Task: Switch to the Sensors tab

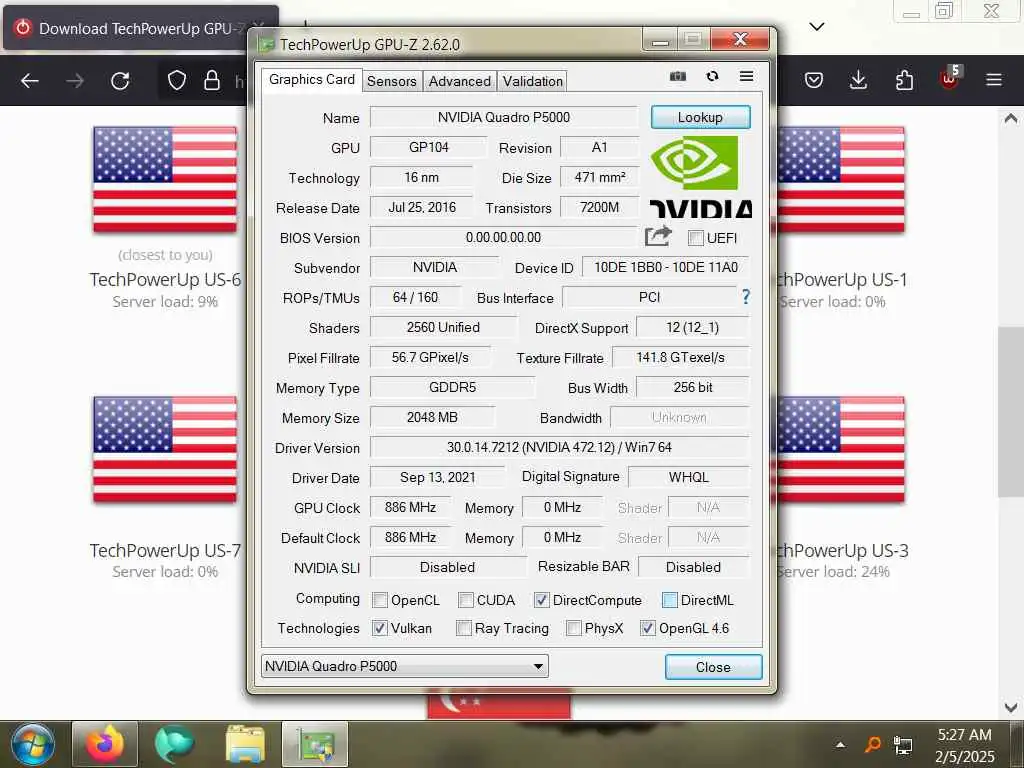Action: (x=391, y=81)
